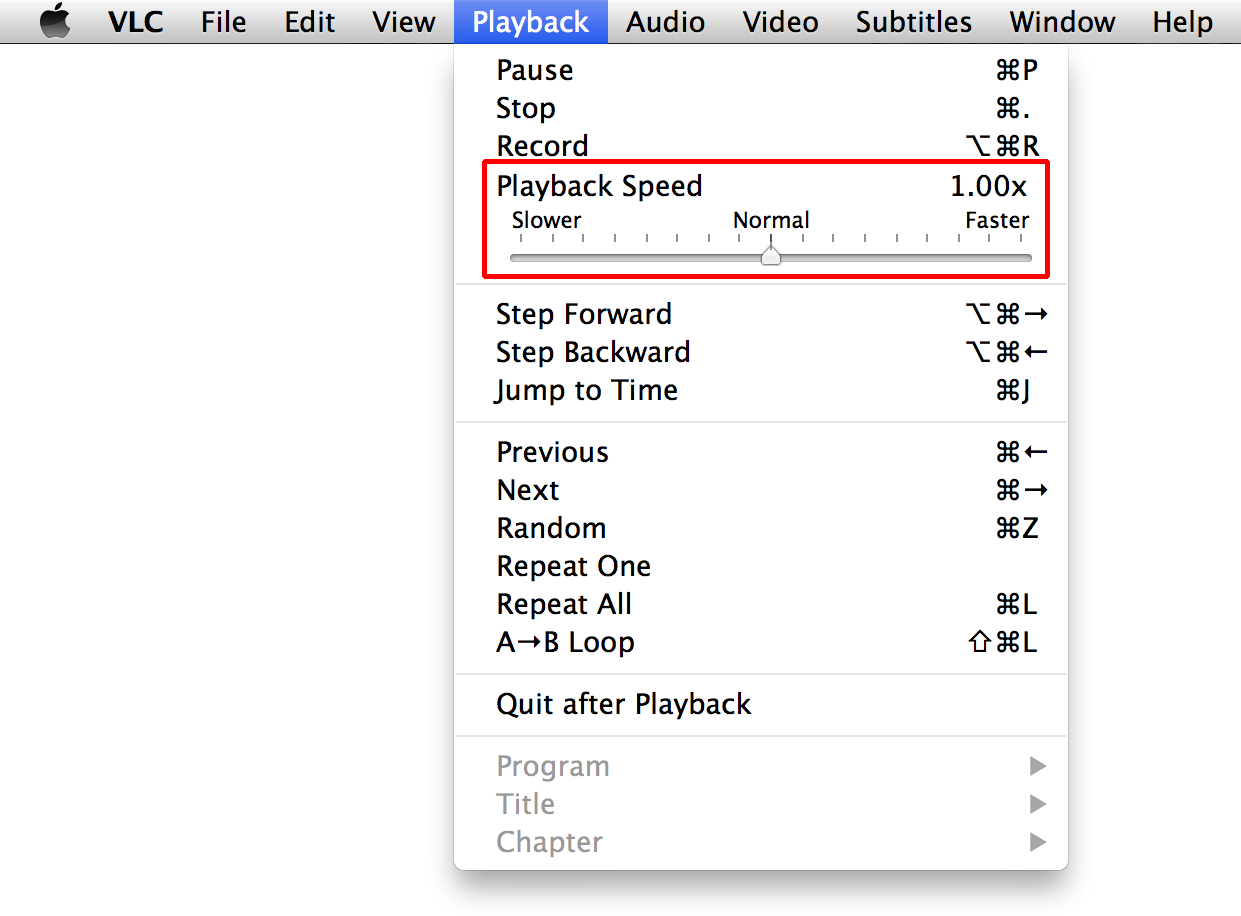This screenshot has height=916, width=1241.
Task: Open the Video menu
Action: coord(779,21)
